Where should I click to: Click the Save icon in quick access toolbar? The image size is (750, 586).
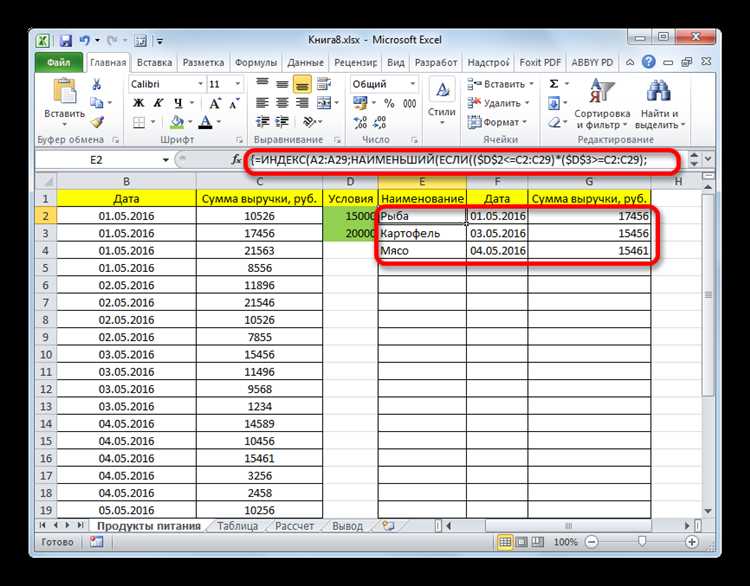pyautogui.click(x=66, y=41)
